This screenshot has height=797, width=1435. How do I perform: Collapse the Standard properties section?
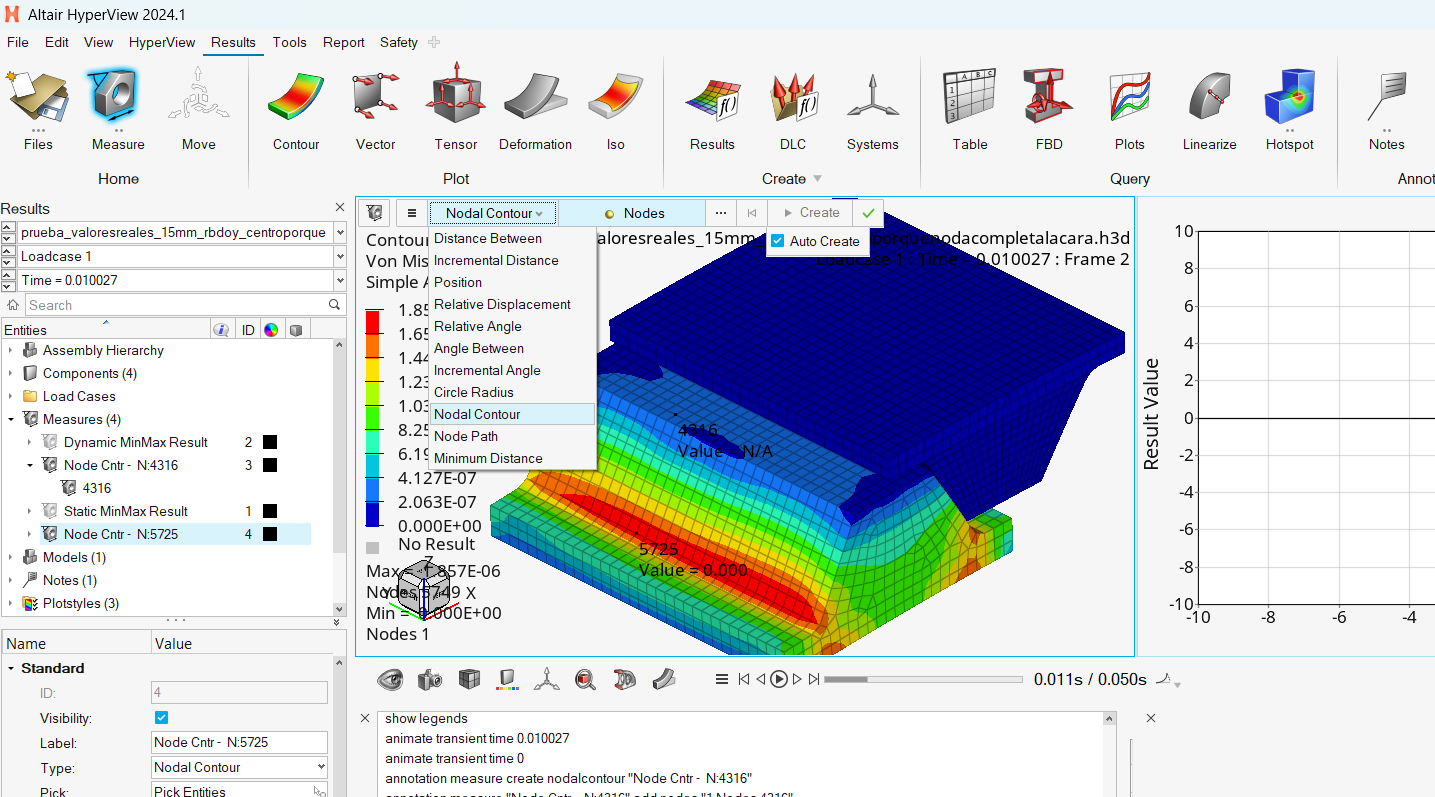12,668
